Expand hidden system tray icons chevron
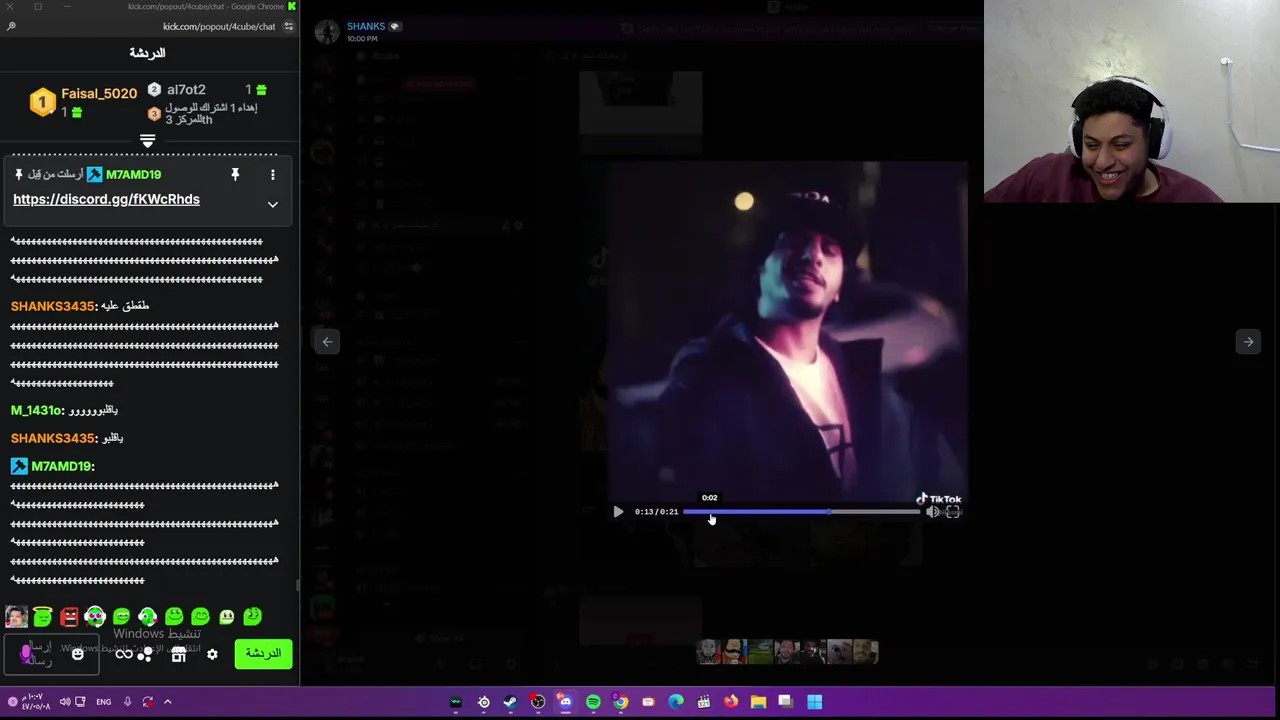Image resolution: width=1280 pixels, height=720 pixels. [167, 702]
